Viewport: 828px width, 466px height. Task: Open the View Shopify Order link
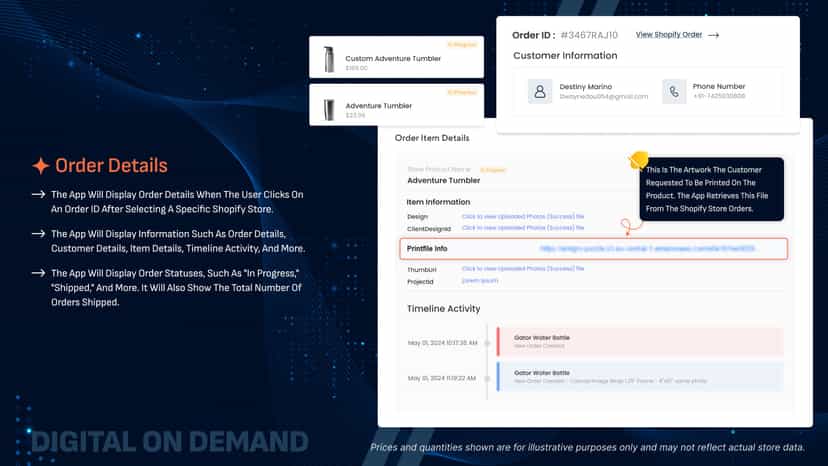tap(669, 35)
